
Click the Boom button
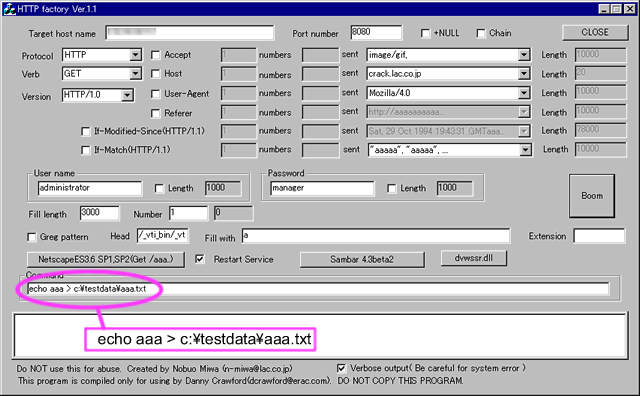(x=592, y=196)
